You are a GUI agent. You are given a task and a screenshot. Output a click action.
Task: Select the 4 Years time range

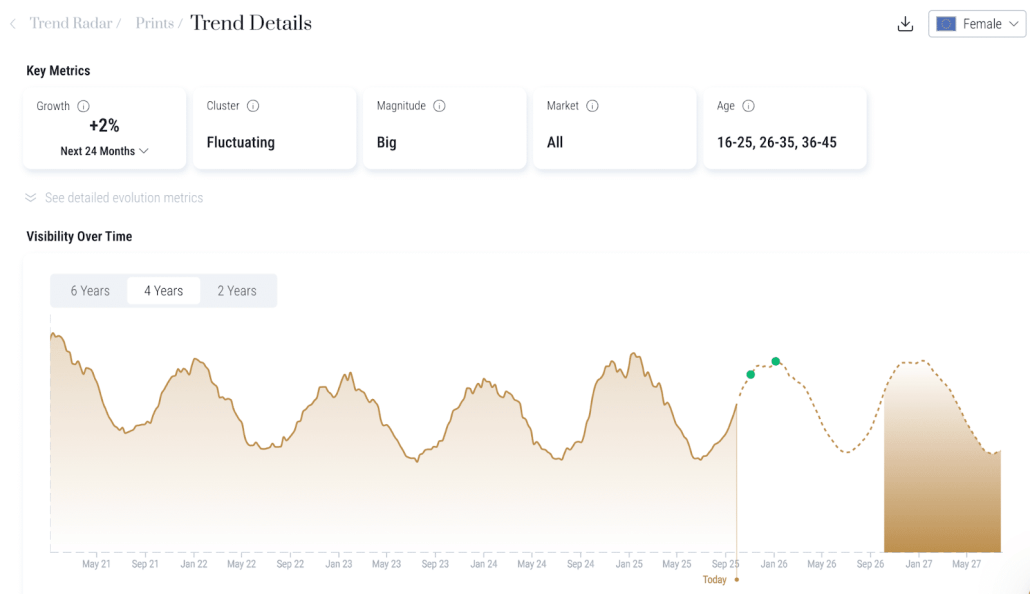click(x=163, y=291)
